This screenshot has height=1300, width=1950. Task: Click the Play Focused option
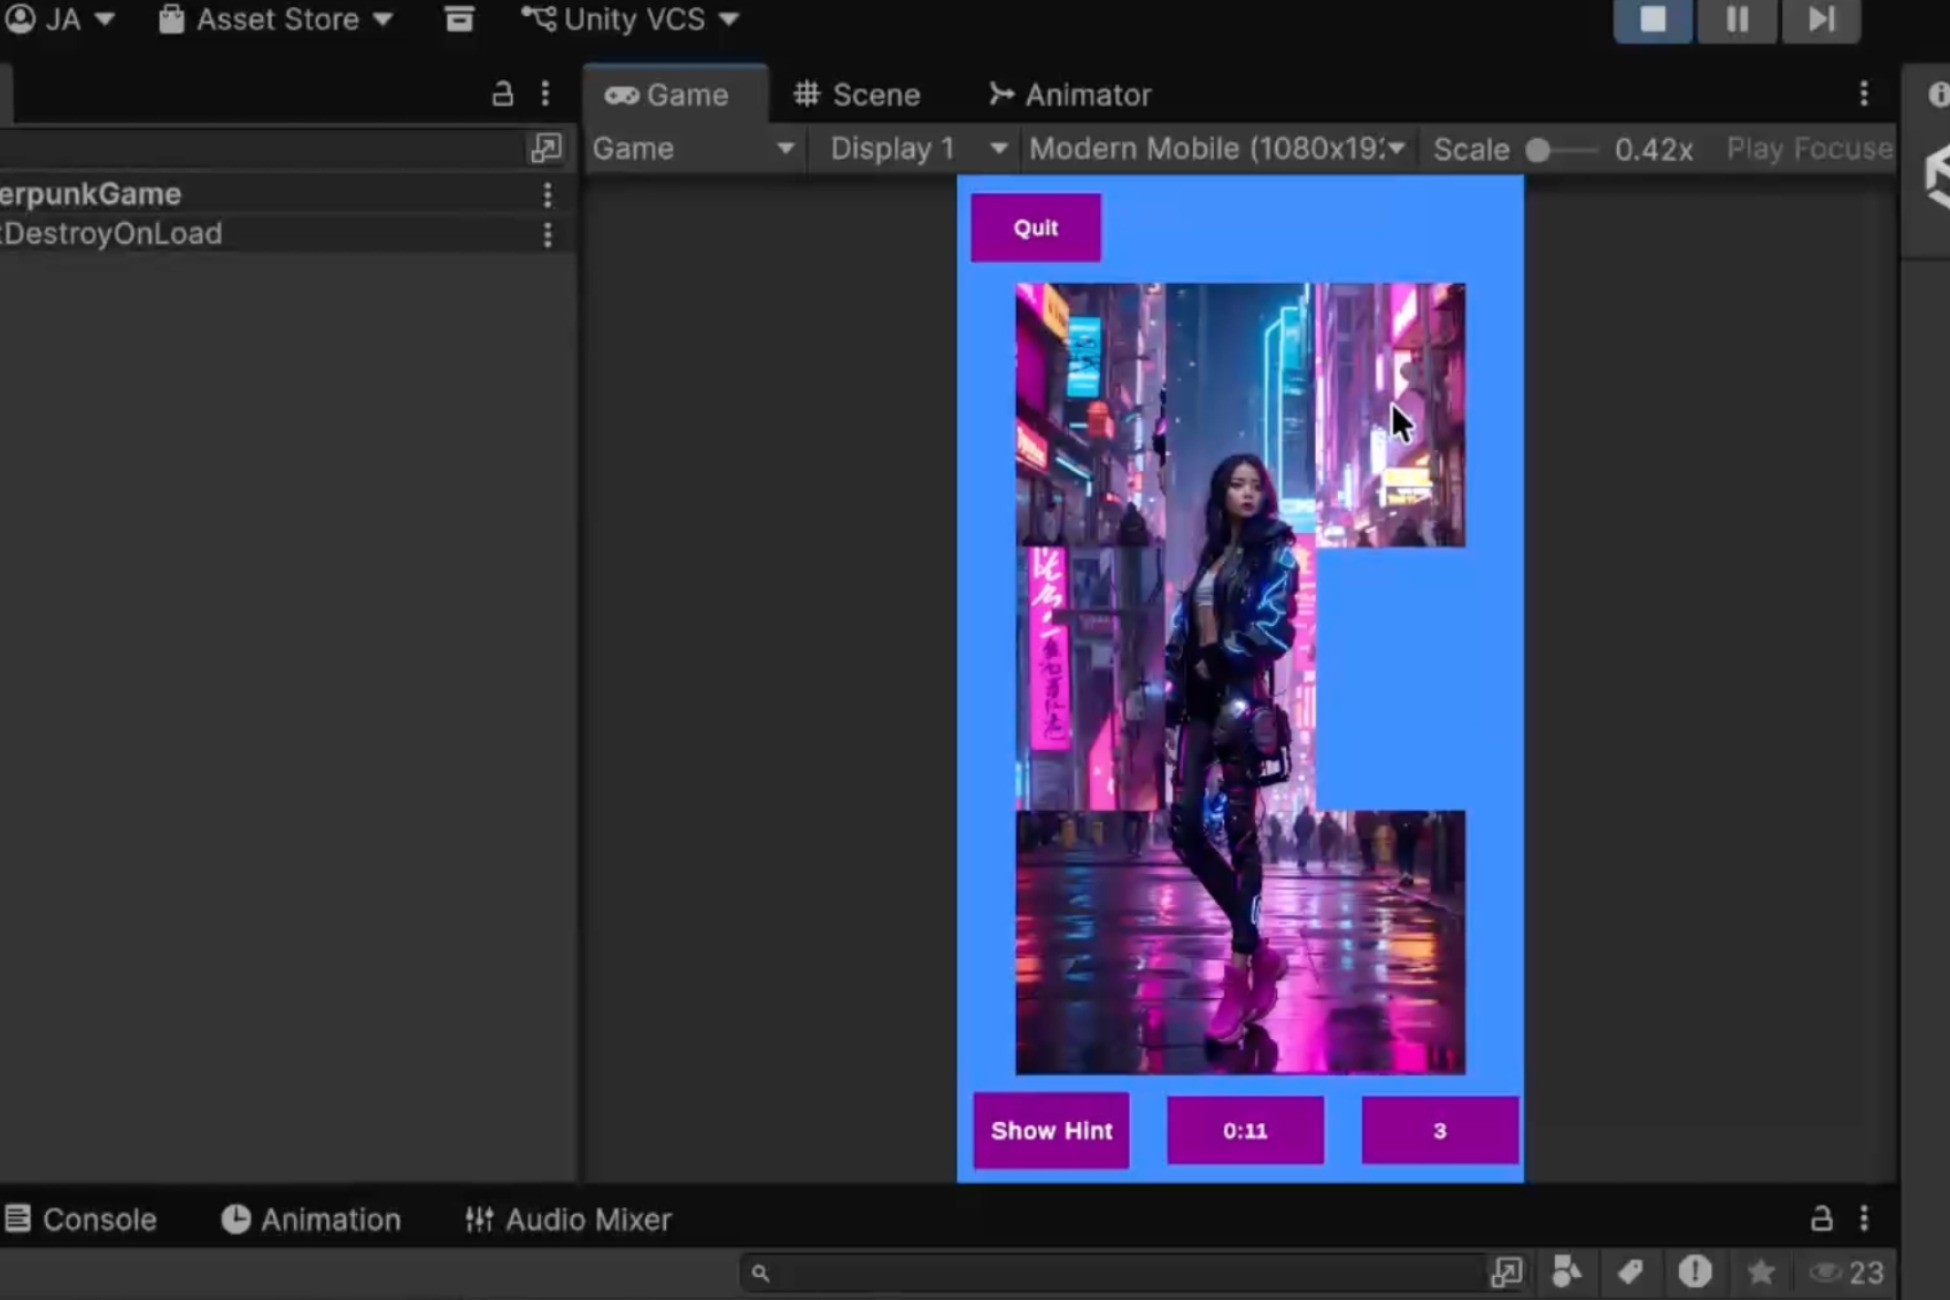1809,149
